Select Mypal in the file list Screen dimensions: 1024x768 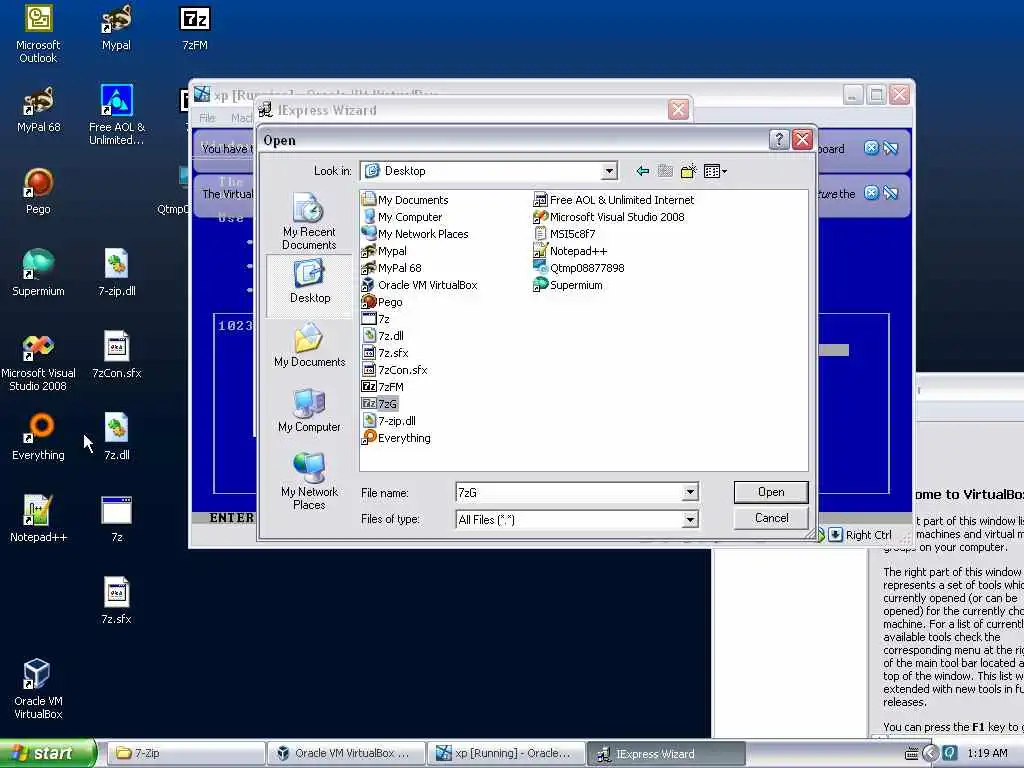tap(385, 251)
